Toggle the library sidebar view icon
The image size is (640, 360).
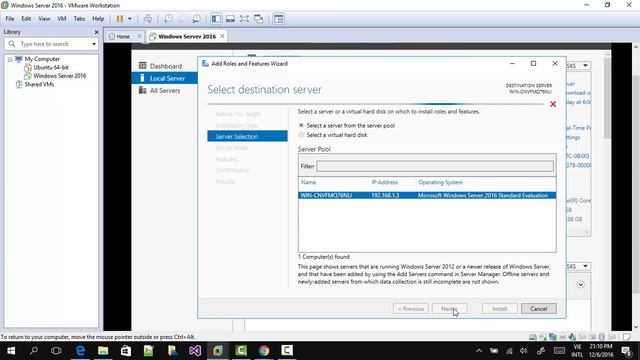(216, 19)
